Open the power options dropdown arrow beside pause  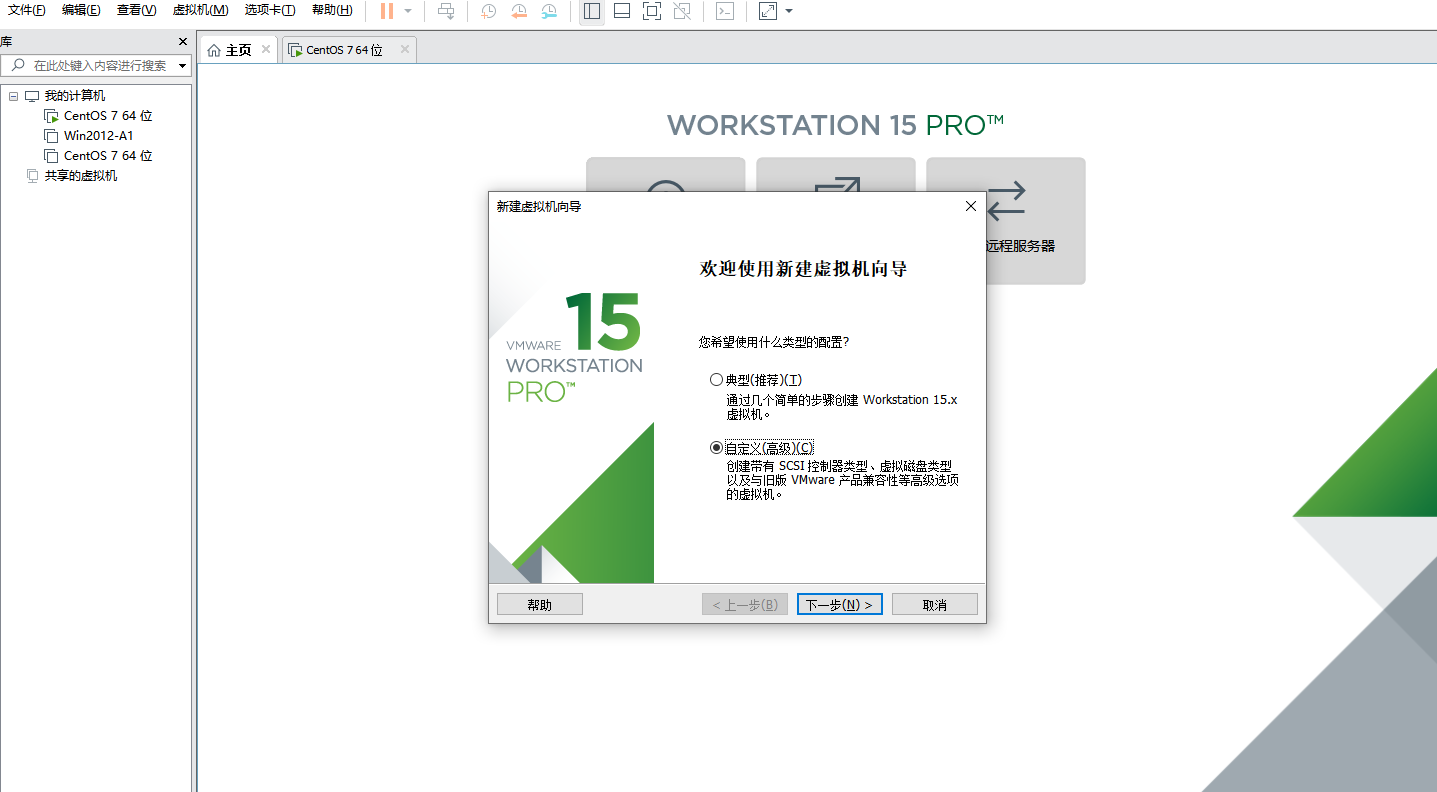tap(408, 11)
